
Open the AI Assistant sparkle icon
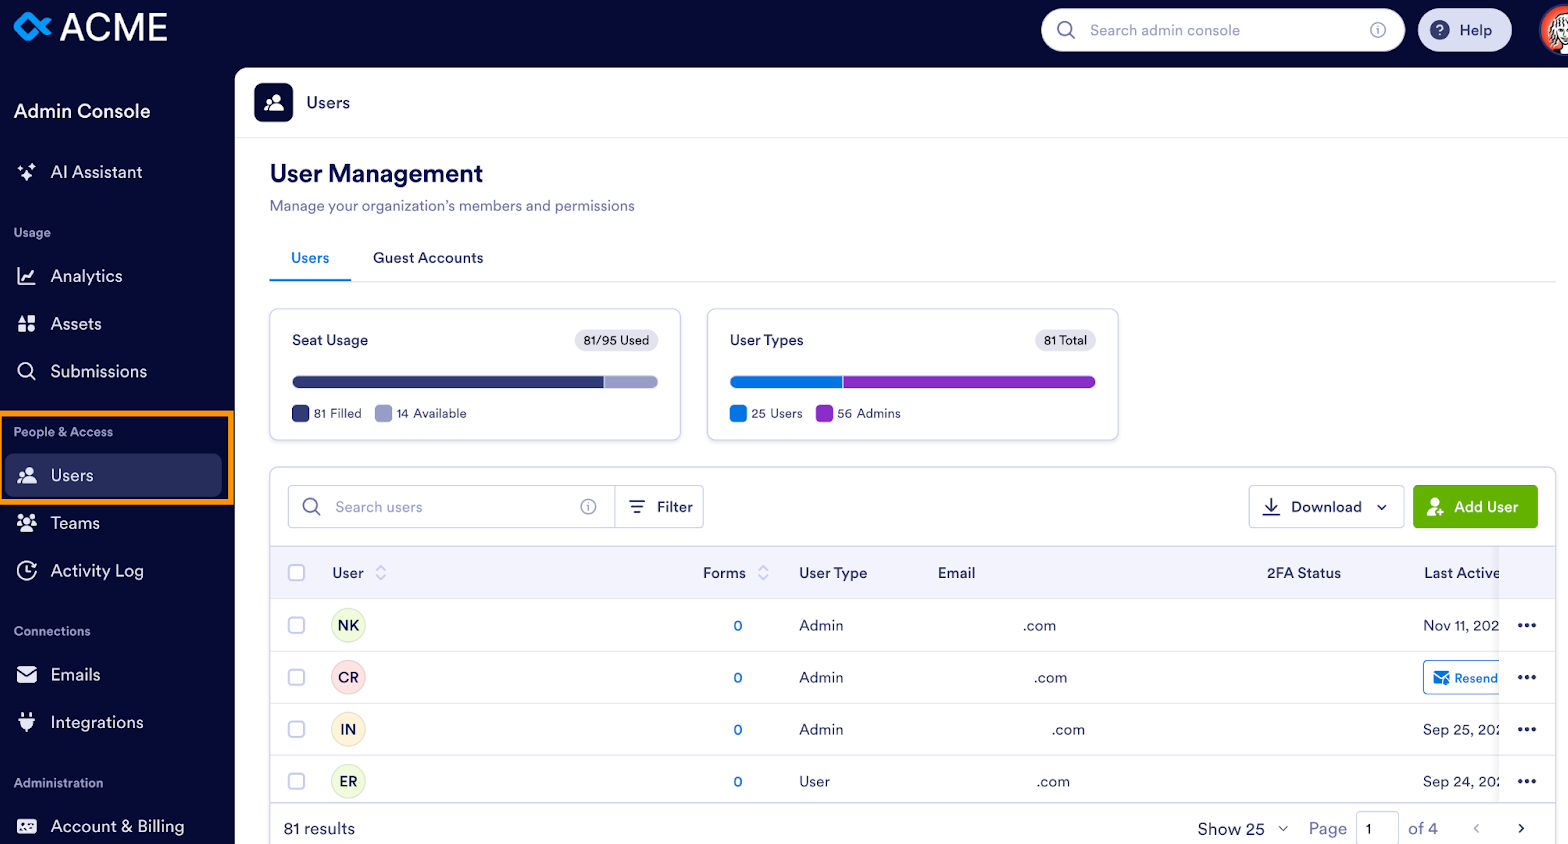(27, 172)
